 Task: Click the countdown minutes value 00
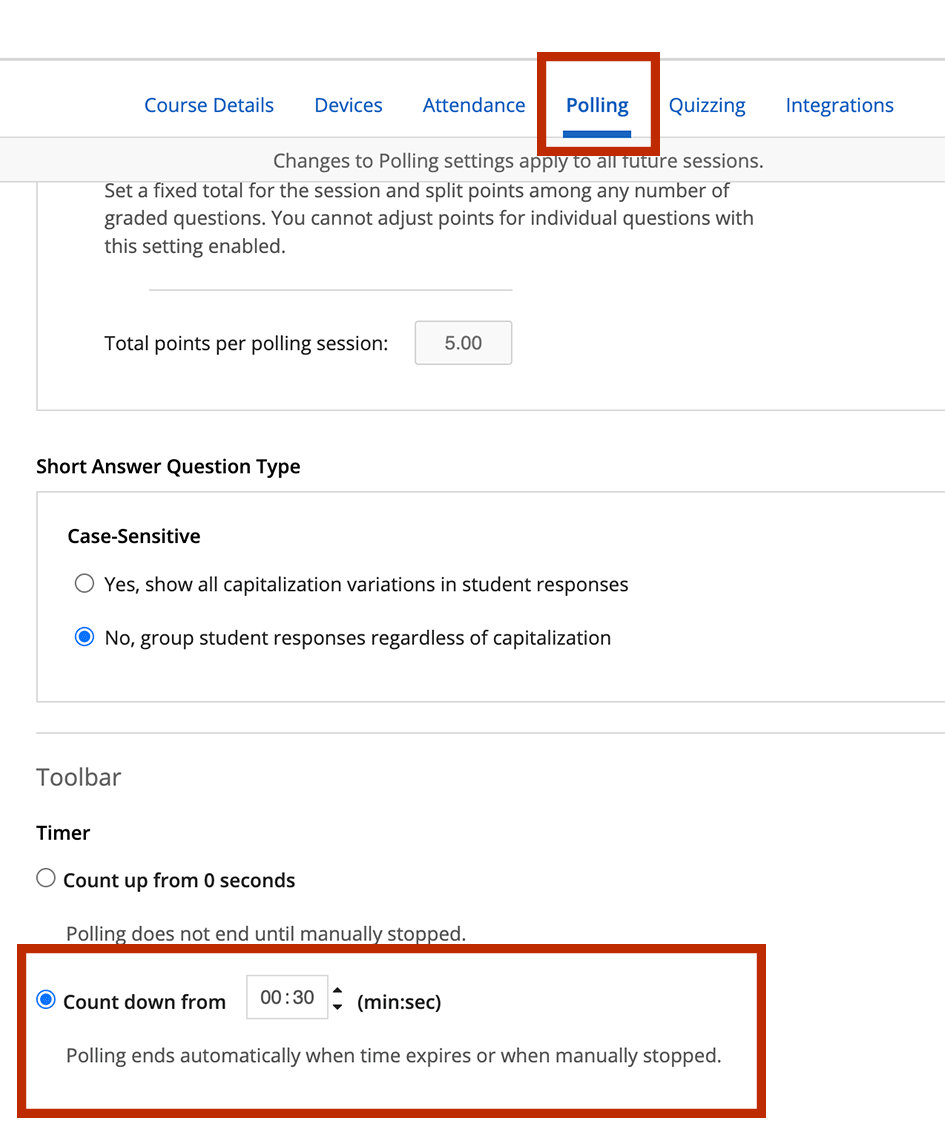(x=271, y=997)
